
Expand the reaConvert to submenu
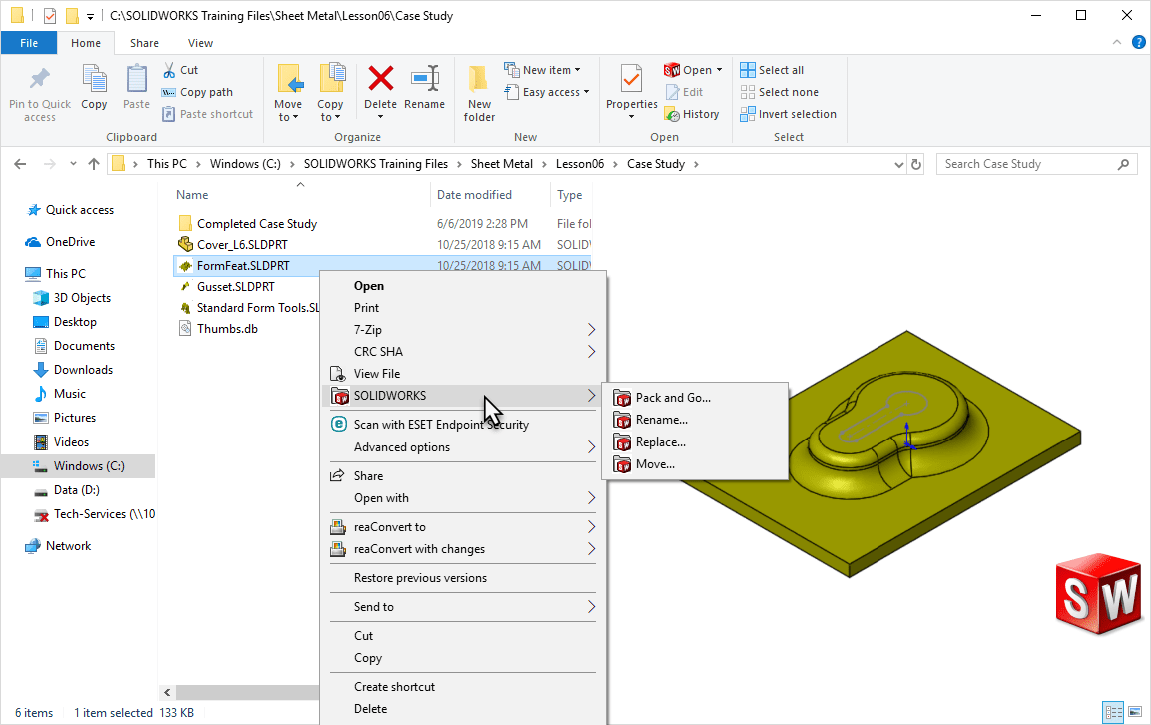pos(463,527)
